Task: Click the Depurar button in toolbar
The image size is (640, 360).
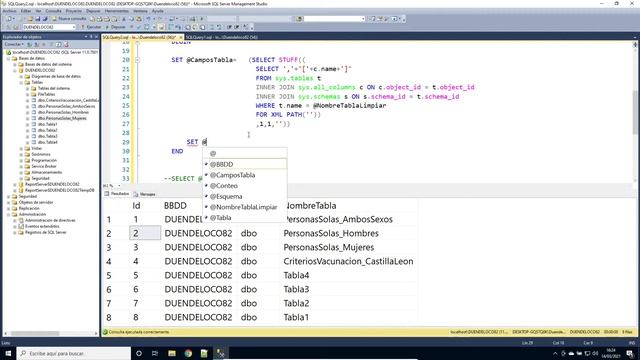Action: tap(116, 27)
